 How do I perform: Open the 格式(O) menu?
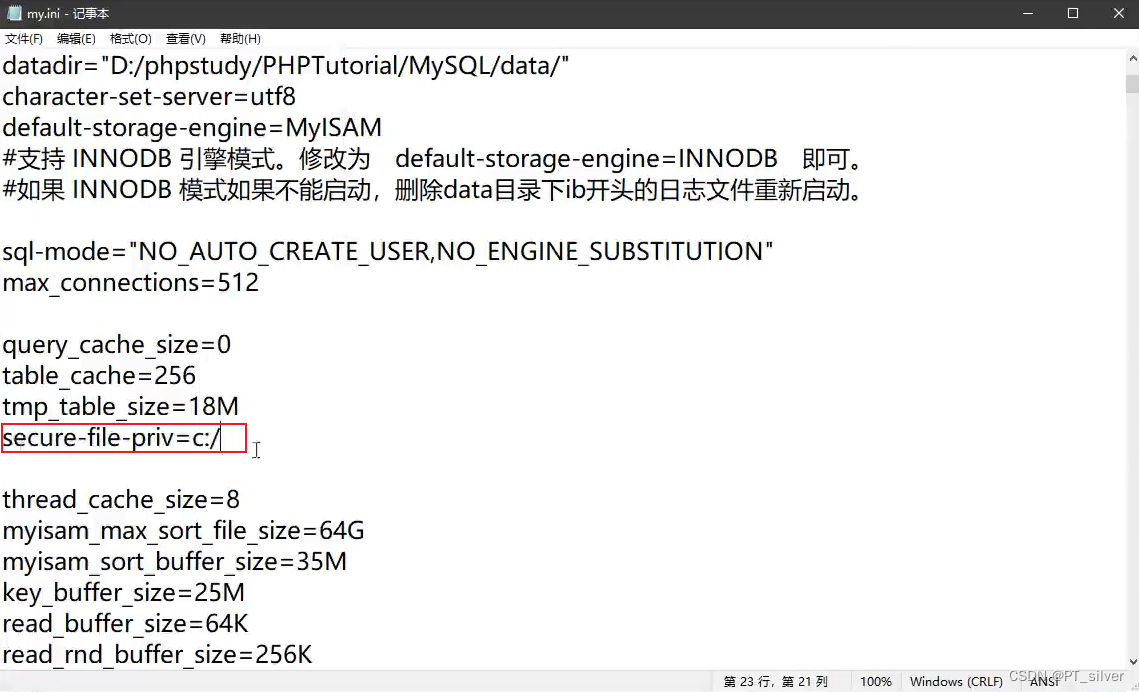coord(130,38)
